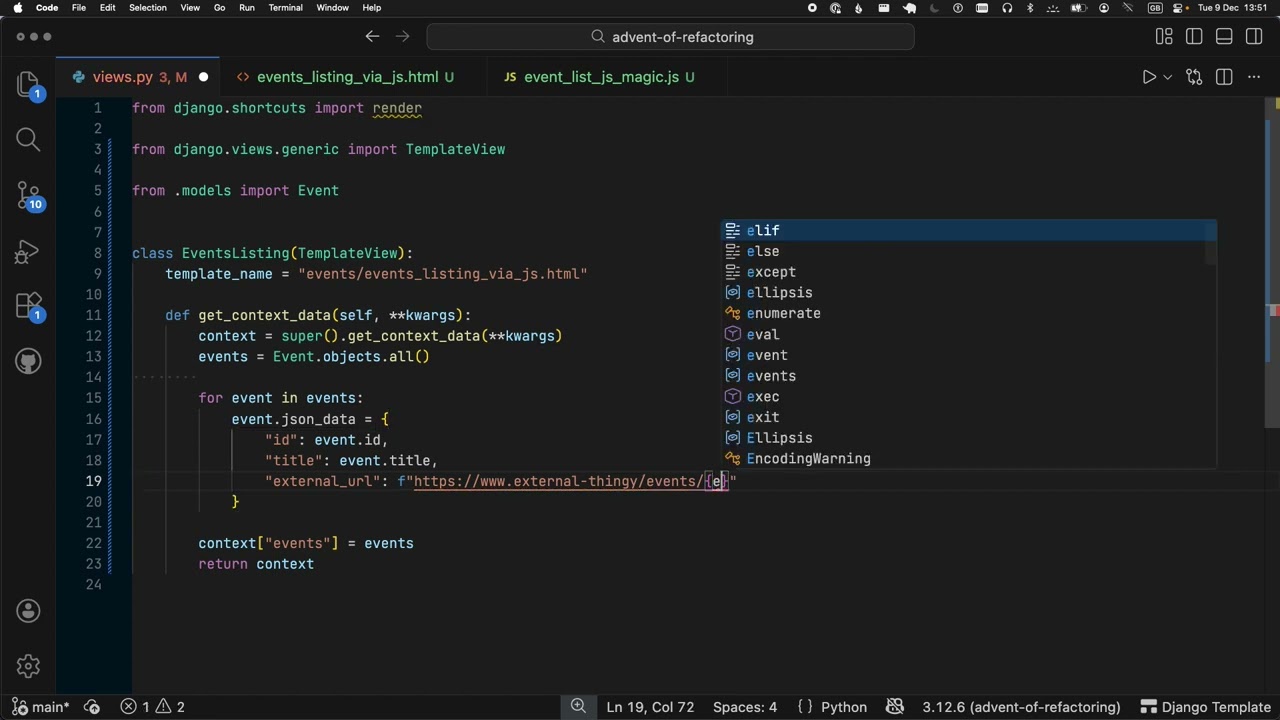1280x720 pixels.
Task: Go forward with the navigation arrow
Action: pyautogui.click(x=403, y=37)
